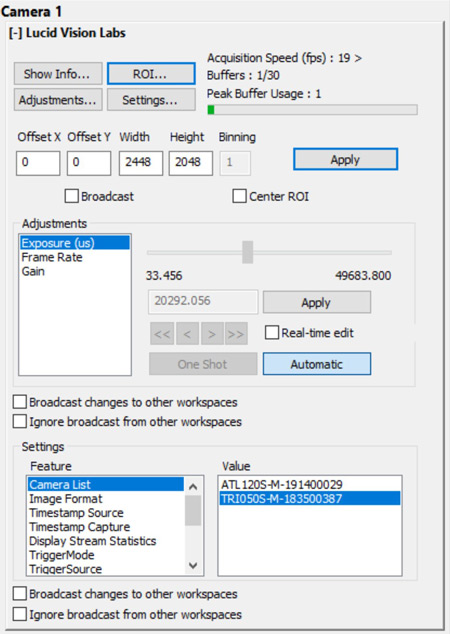
Task: Click the large increase >> button
Action: (x=236, y=334)
